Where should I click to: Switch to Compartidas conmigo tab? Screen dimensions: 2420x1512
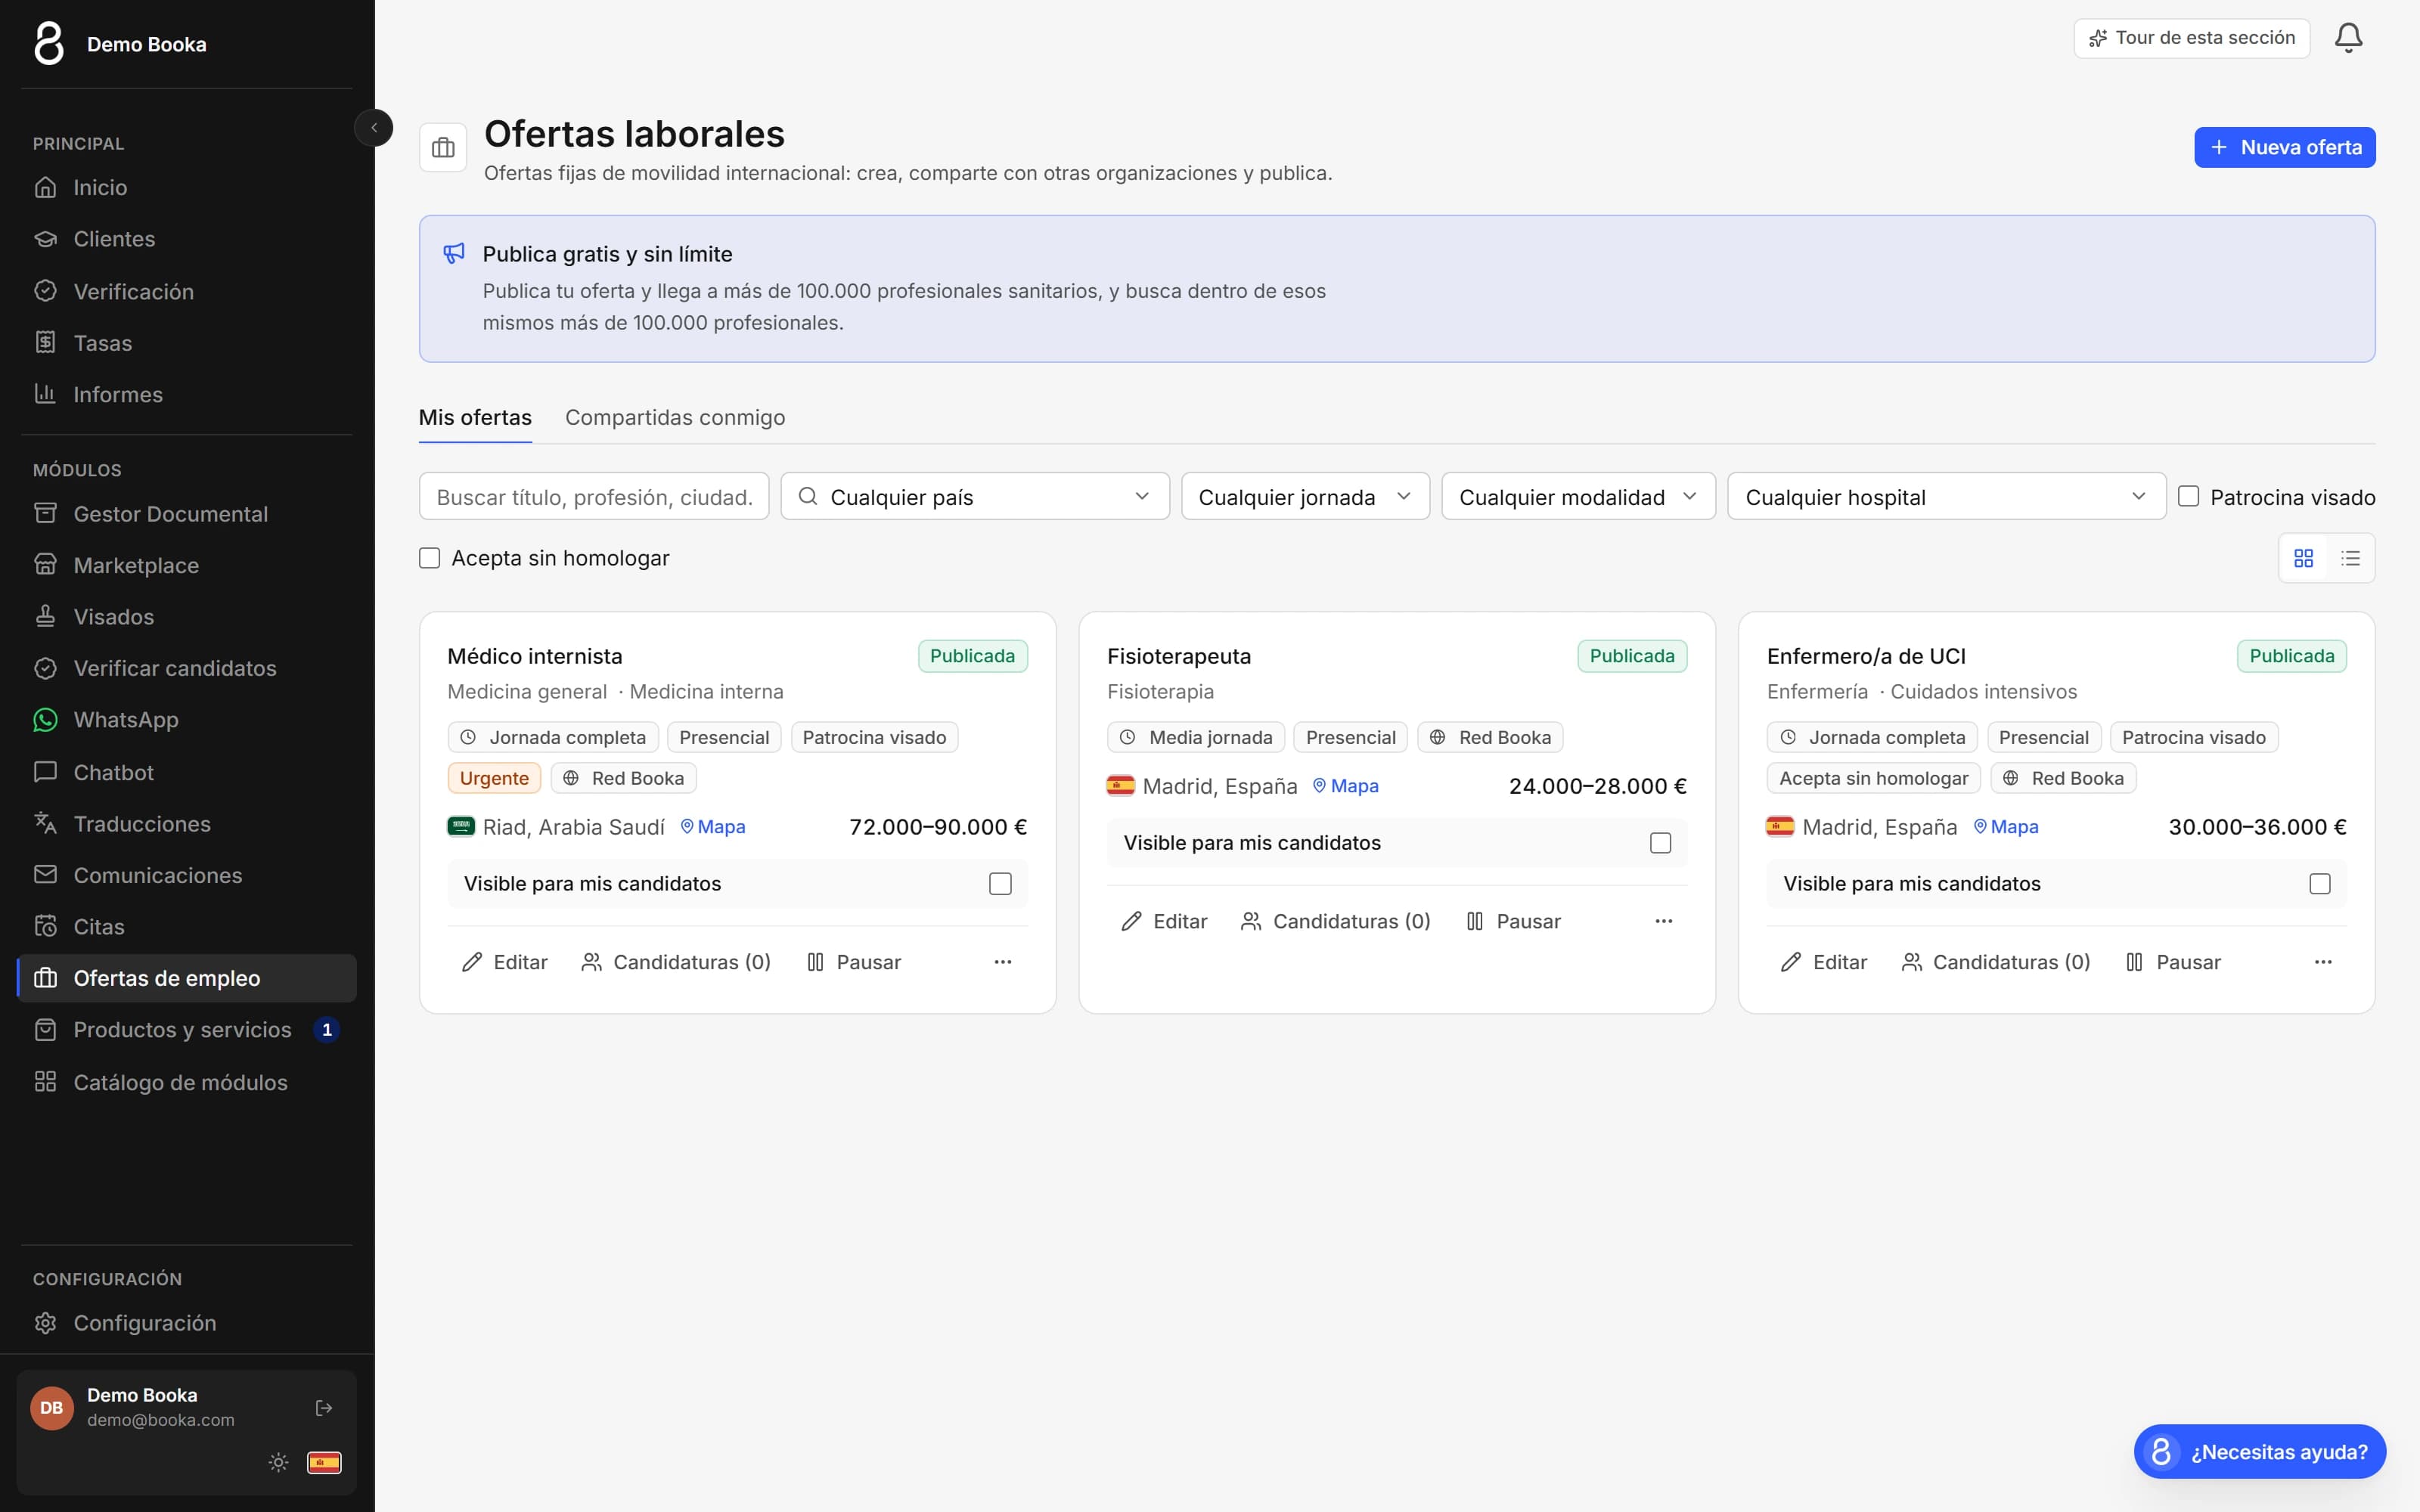[x=675, y=418]
